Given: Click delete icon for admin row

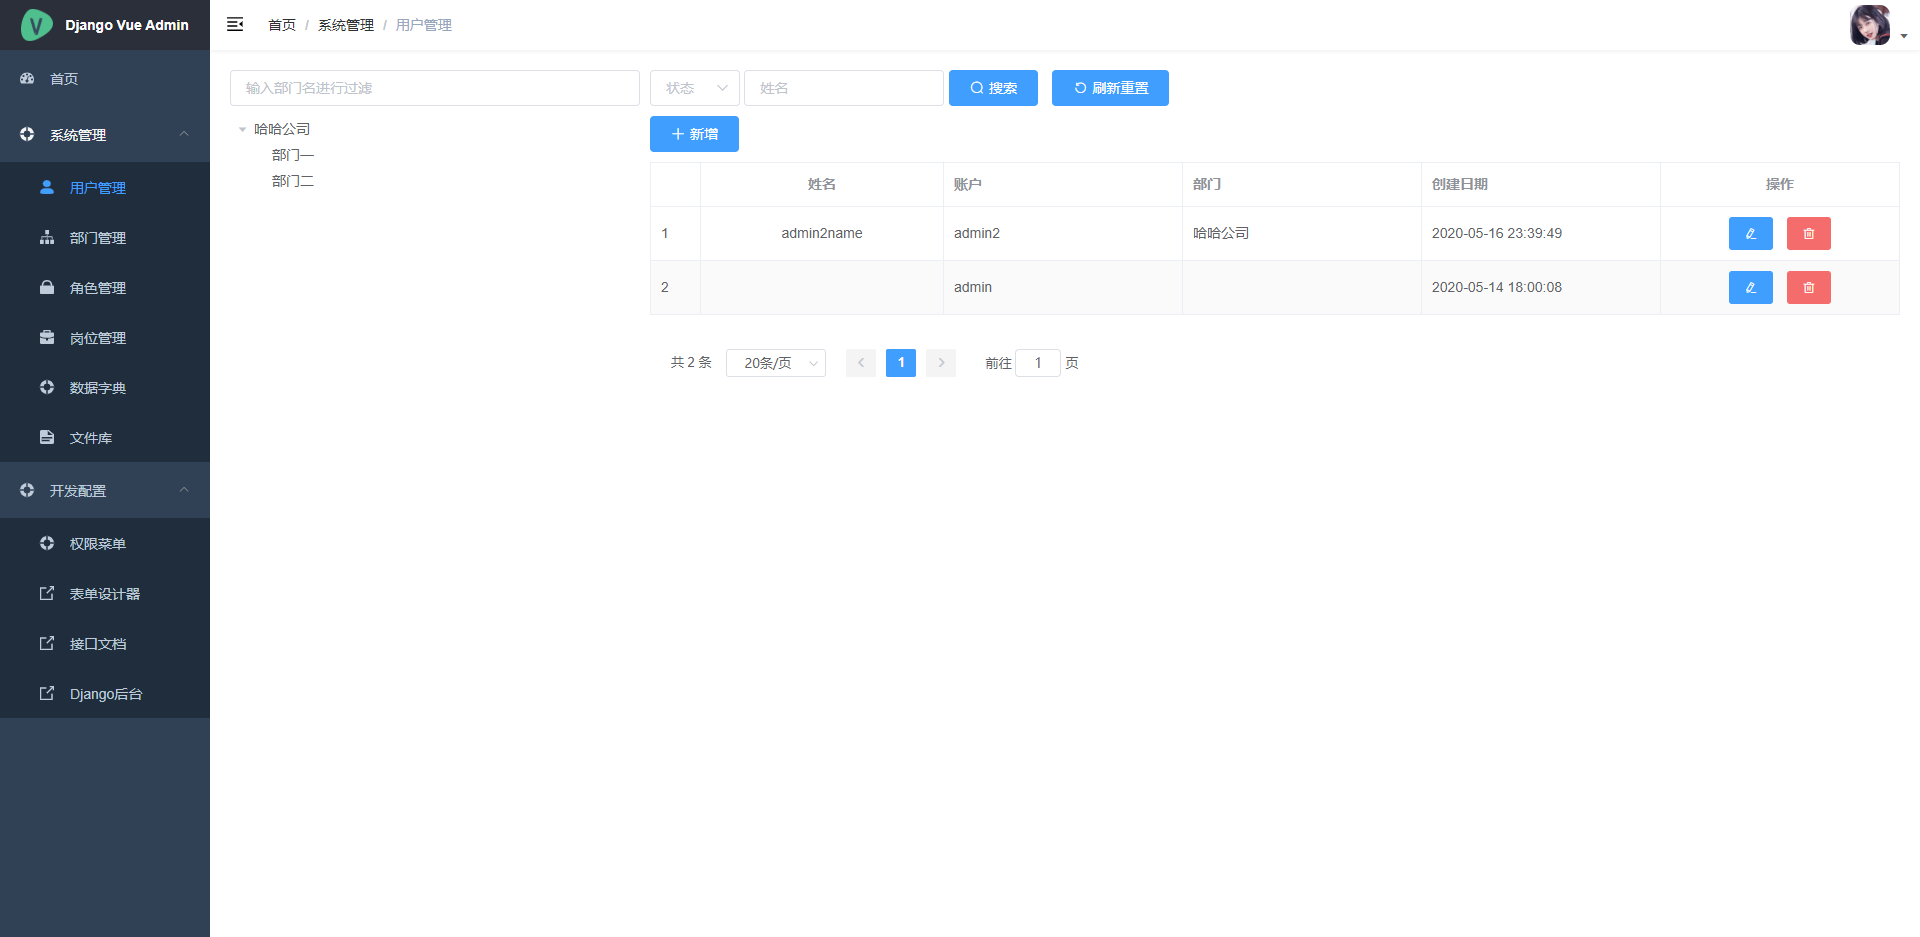Looking at the screenshot, I should 1808,288.
